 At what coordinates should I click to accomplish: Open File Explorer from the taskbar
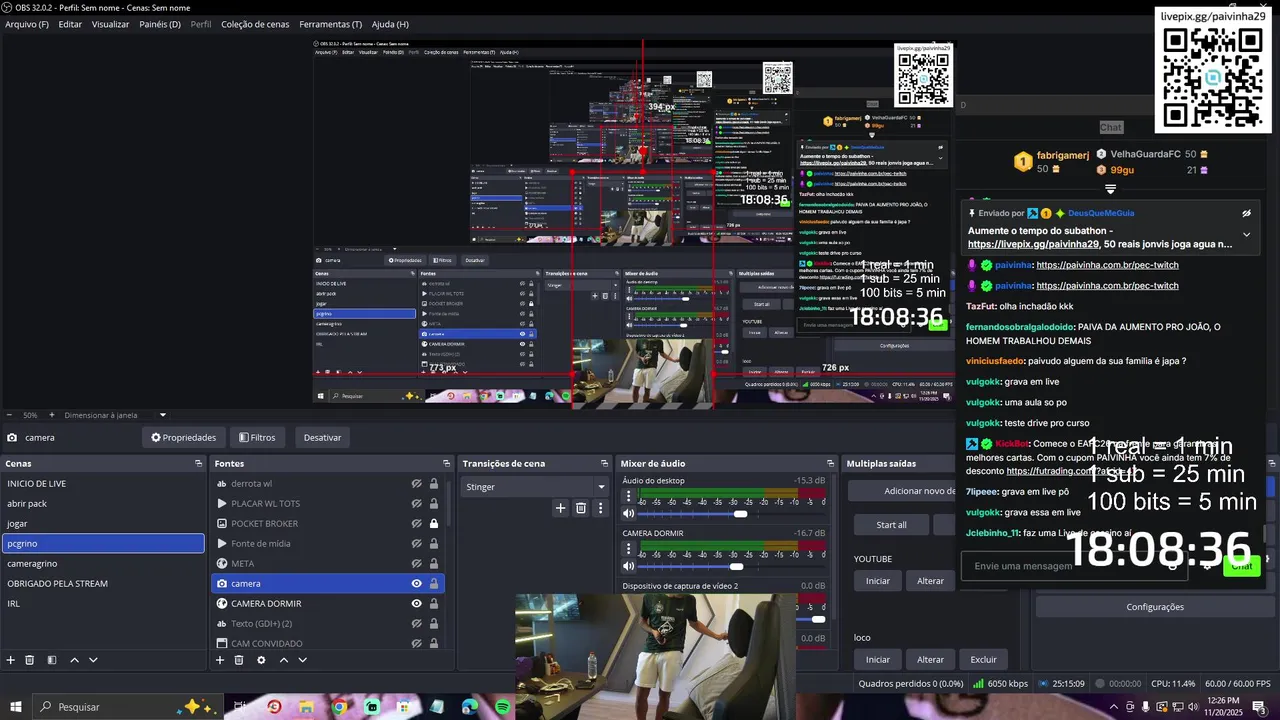coord(307,707)
